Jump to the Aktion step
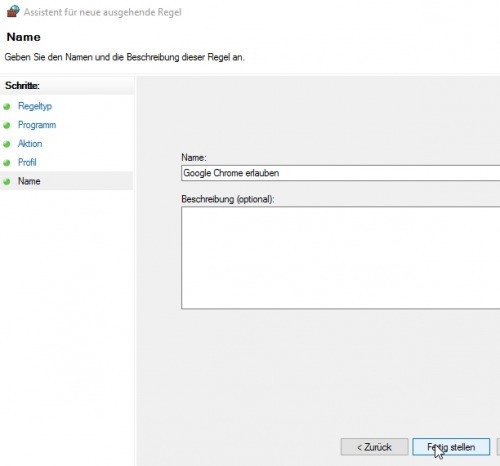Screen dimensions: 500x466 [x=30, y=144]
